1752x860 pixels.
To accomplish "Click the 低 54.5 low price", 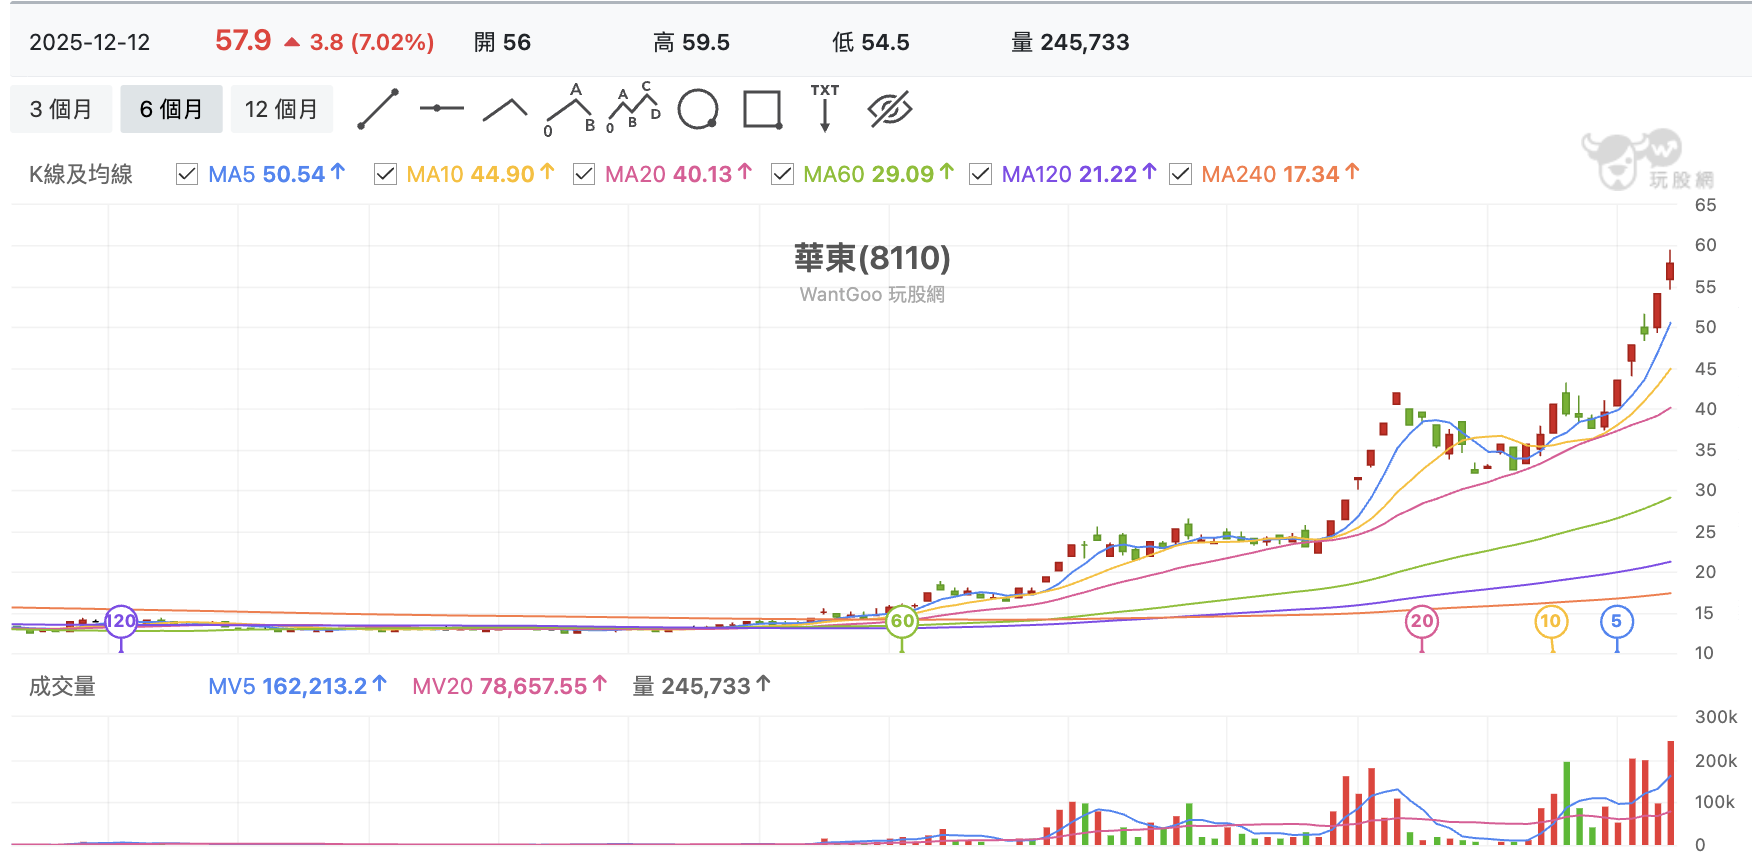I will coord(871,42).
